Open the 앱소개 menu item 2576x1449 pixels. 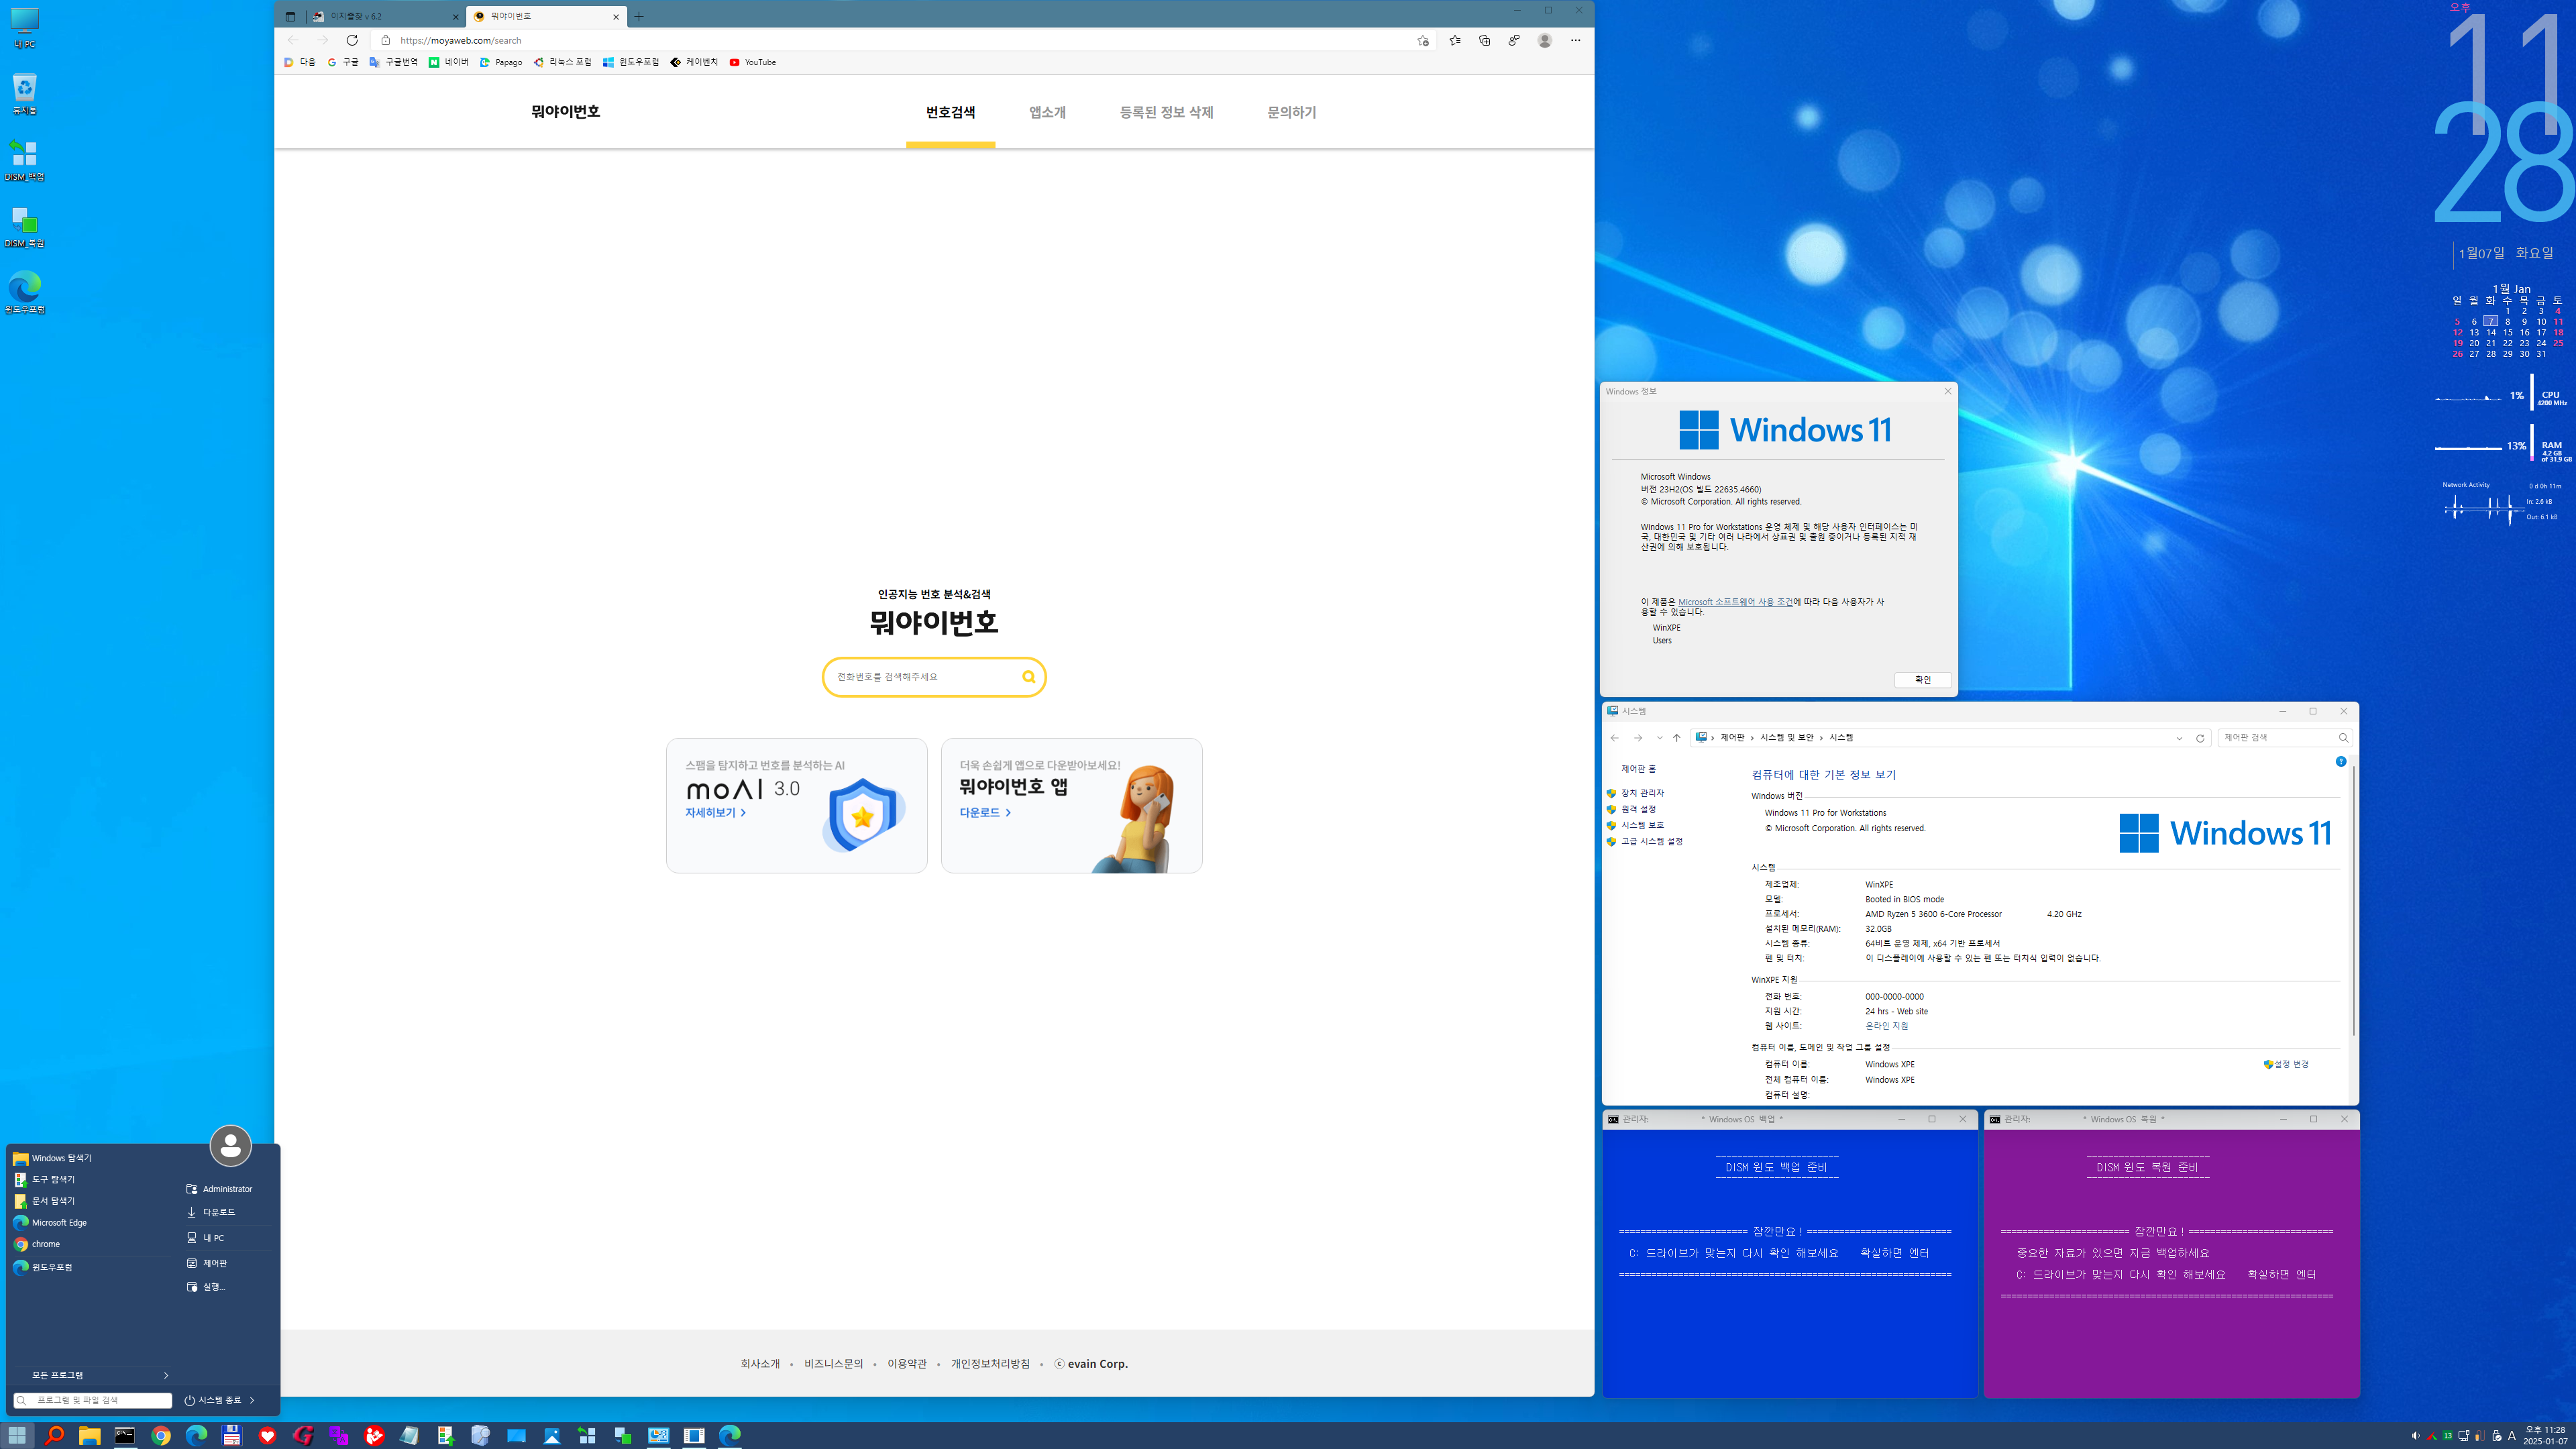[x=1047, y=113]
